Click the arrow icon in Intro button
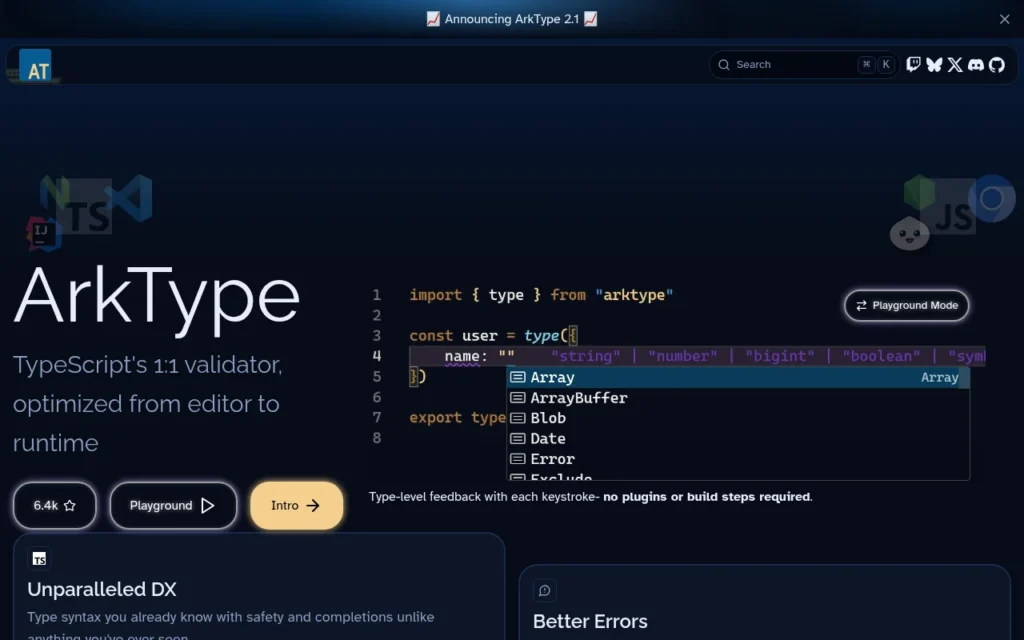The image size is (1024, 640). [313, 505]
